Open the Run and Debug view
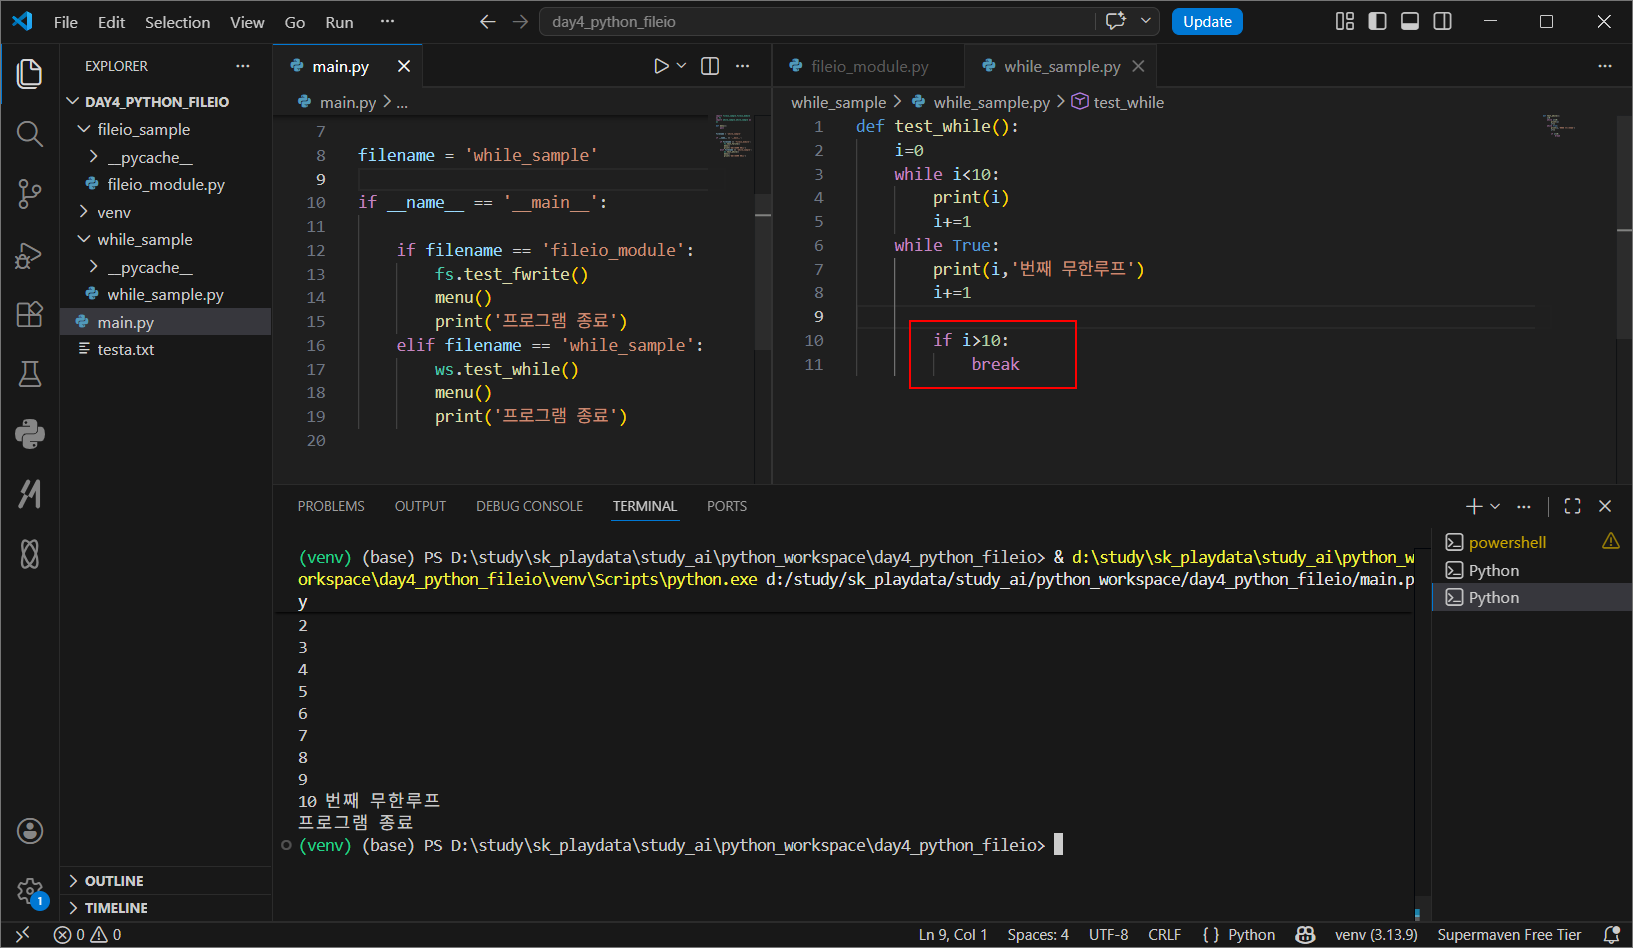 [30, 255]
